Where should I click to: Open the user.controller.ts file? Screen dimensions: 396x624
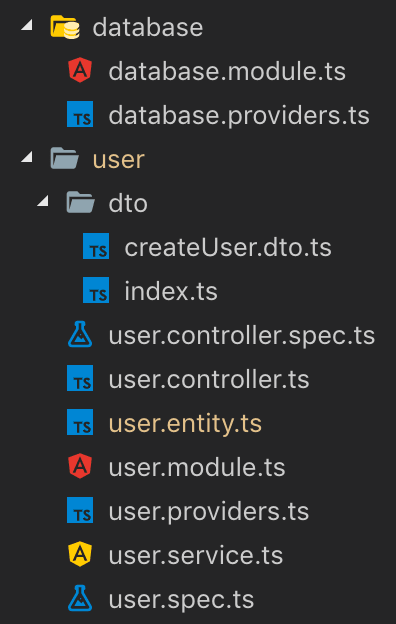click(209, 379)
